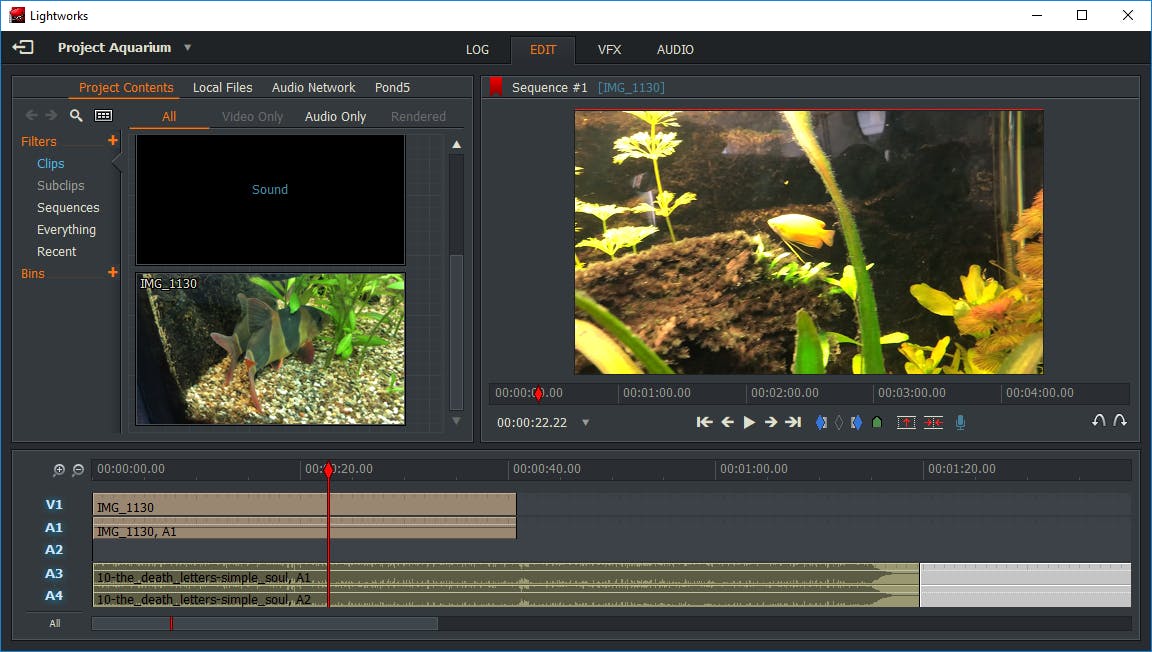Viewport: 1152px width, 652px height.
Task: Open the search magnifier in Project Contents
Action: pos(76,116)
